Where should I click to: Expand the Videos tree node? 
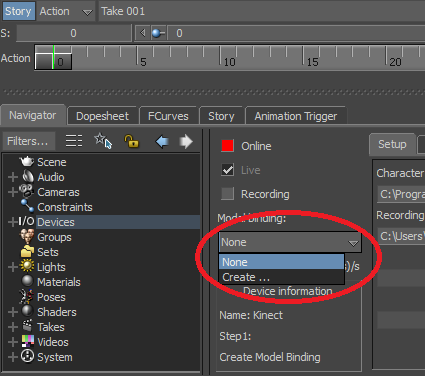(13, 342)
